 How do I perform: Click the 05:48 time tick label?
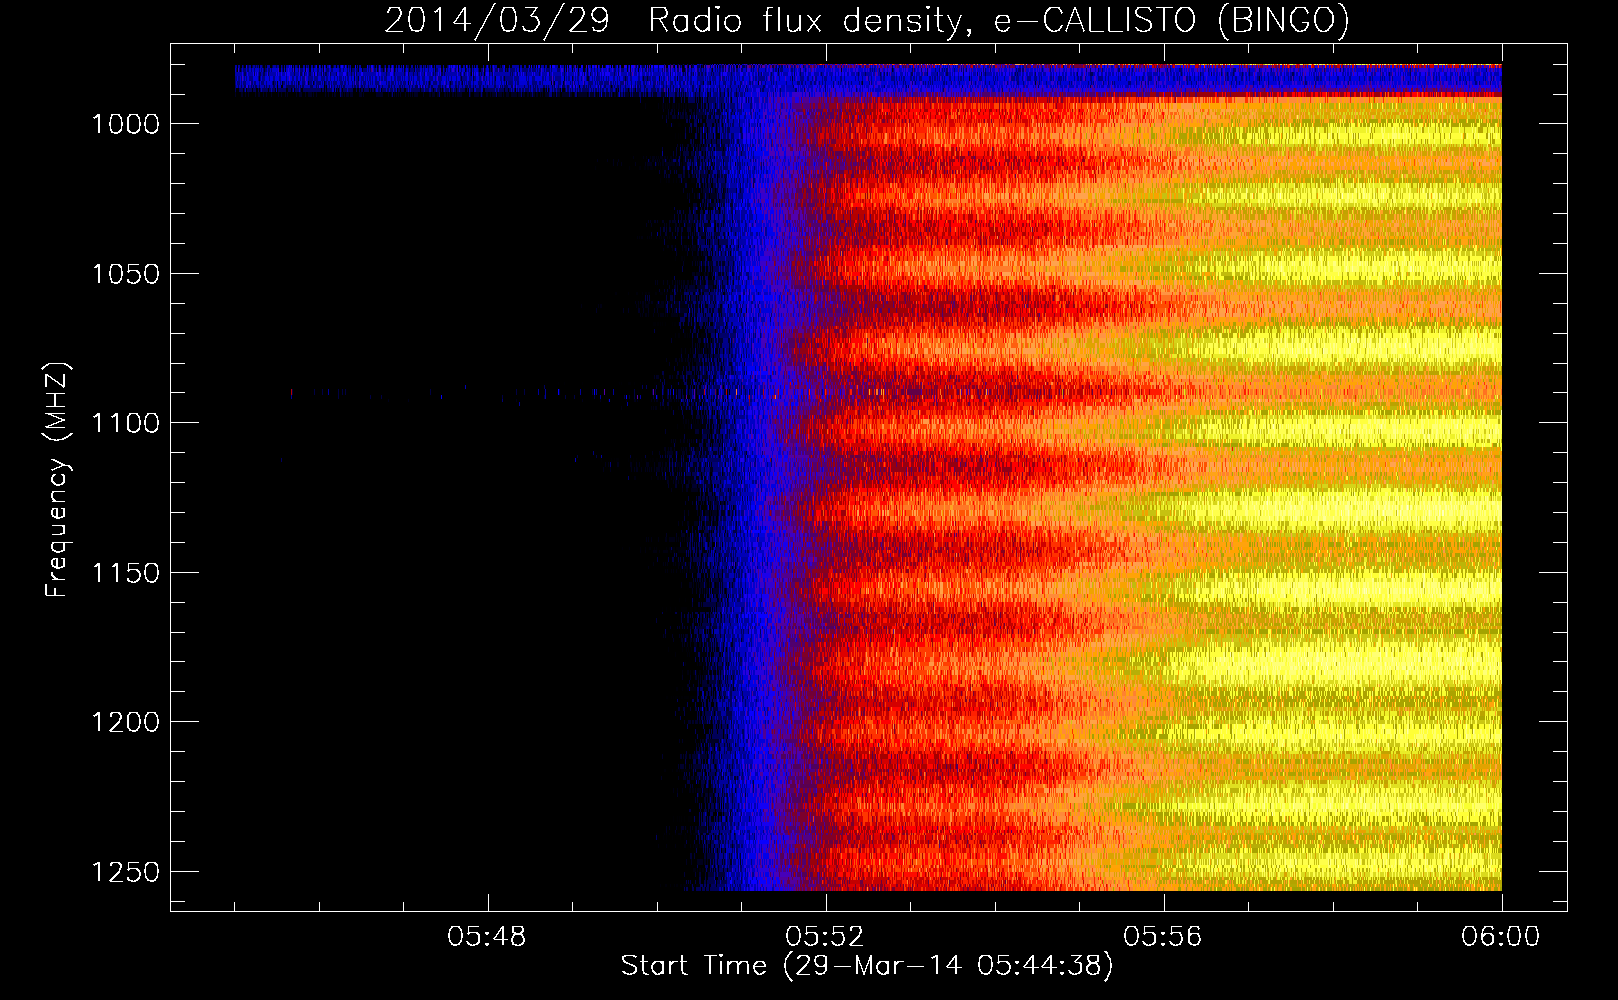(x=487, y=937)
